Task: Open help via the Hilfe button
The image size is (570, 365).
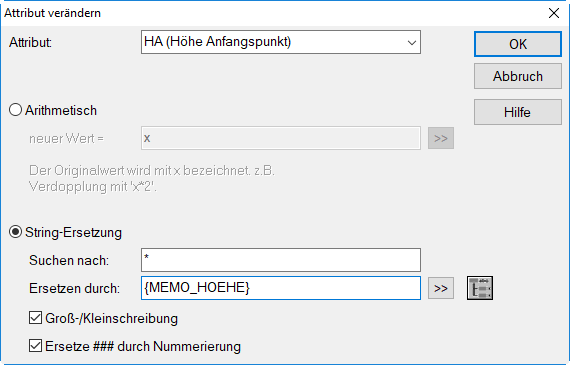Action: 518,112
